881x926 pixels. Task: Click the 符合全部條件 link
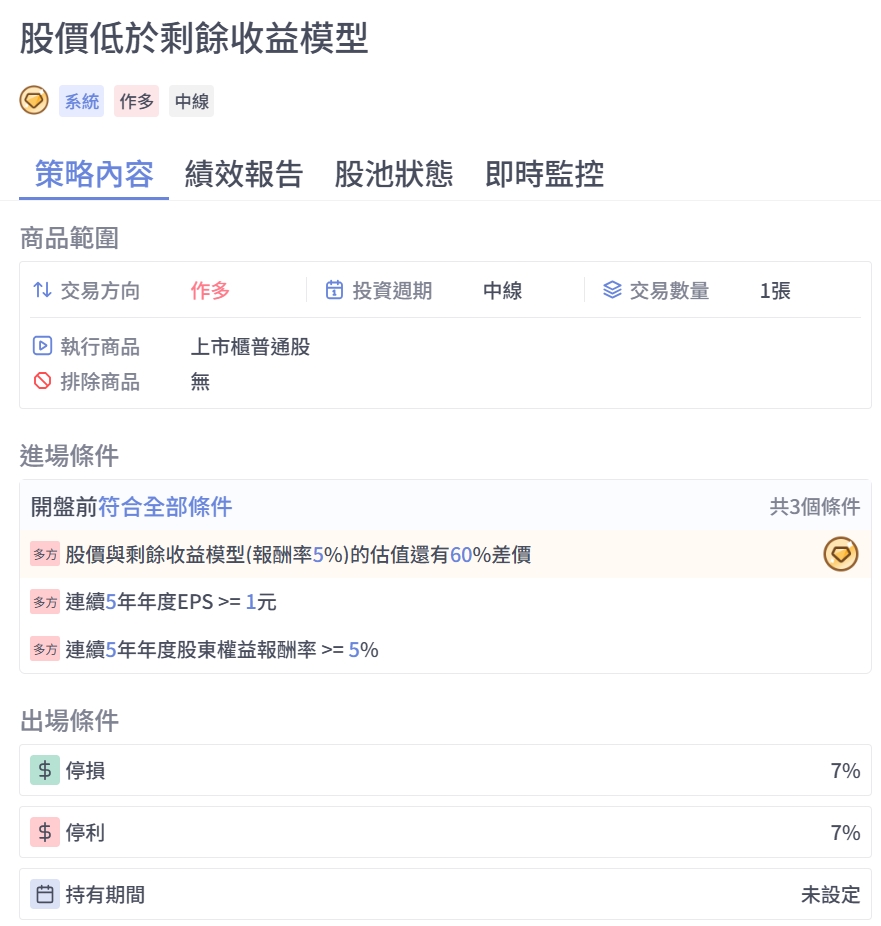tap(165, 506)
